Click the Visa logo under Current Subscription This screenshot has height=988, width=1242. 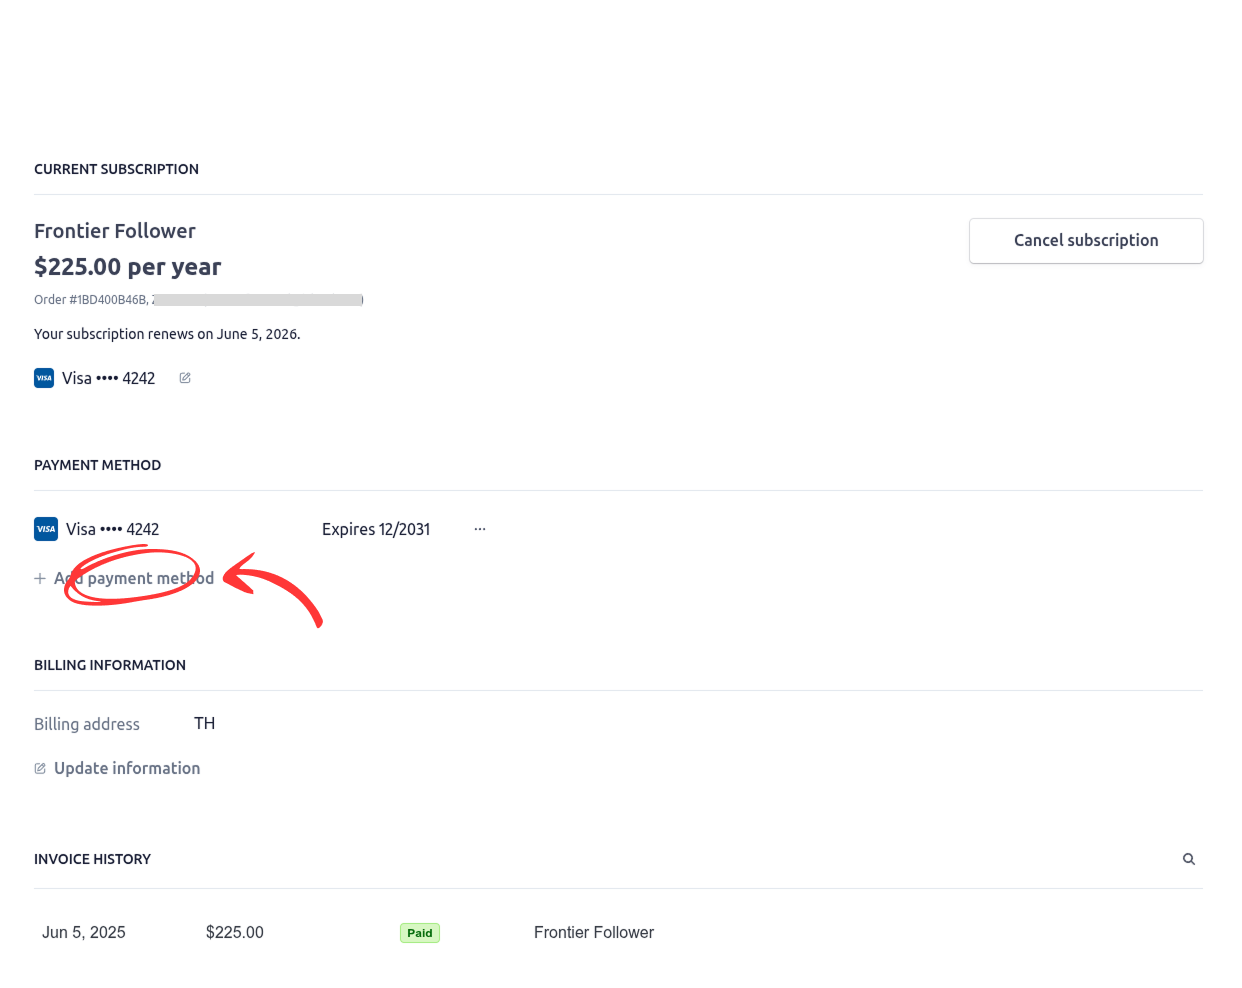[44, 378]
